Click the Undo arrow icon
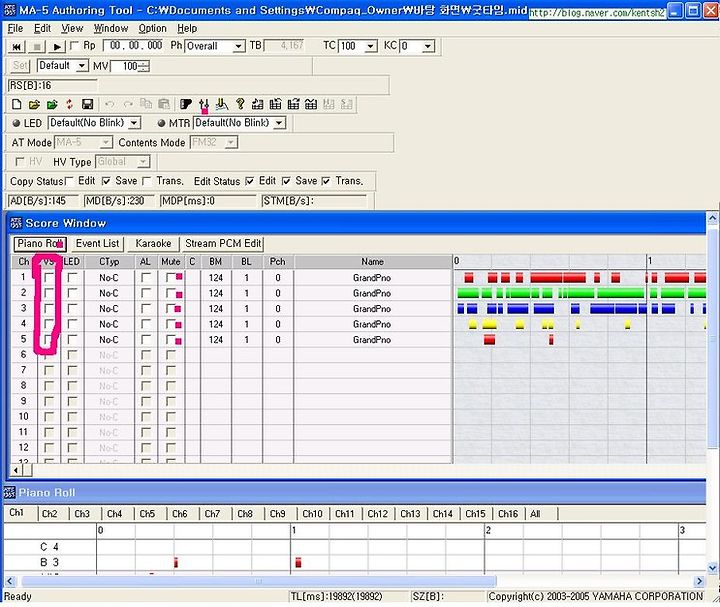Viewport: 720px width, 607px height. tap(110, 104)
